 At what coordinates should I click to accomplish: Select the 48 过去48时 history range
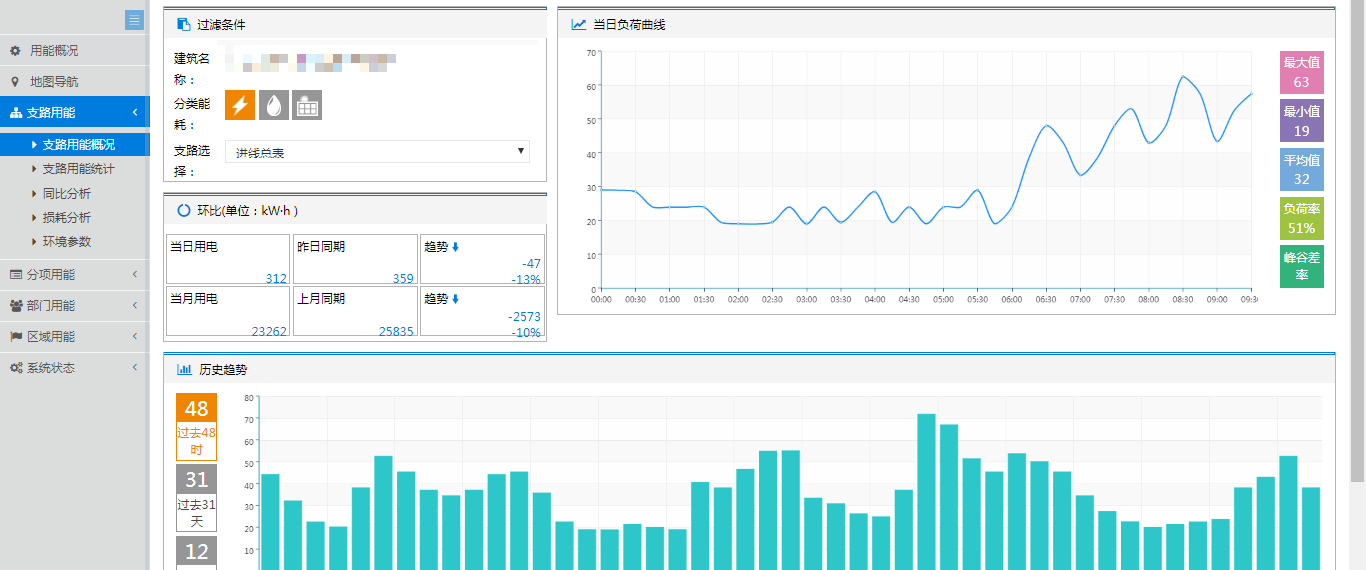[196, 427]
